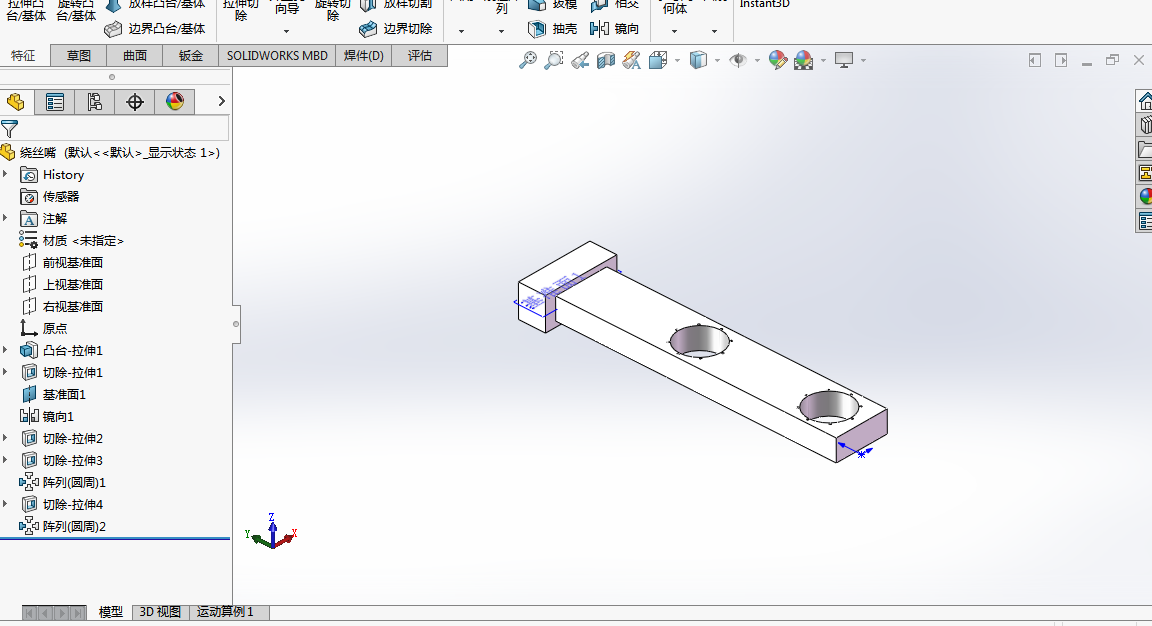Click the Hide/Show Items eye icon

[x=738, y=60]
